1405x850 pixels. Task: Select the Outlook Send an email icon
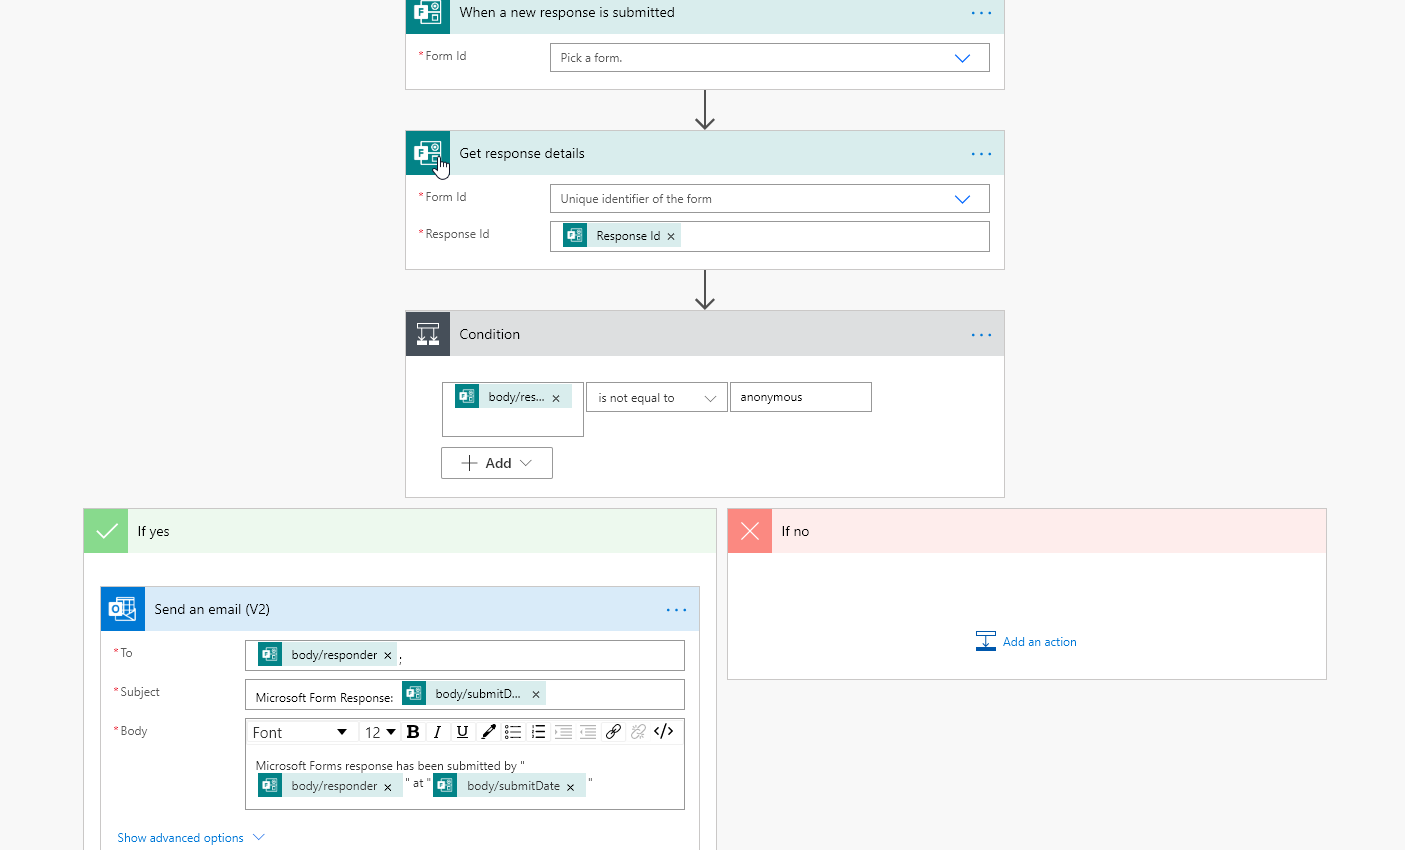point(122,609)
